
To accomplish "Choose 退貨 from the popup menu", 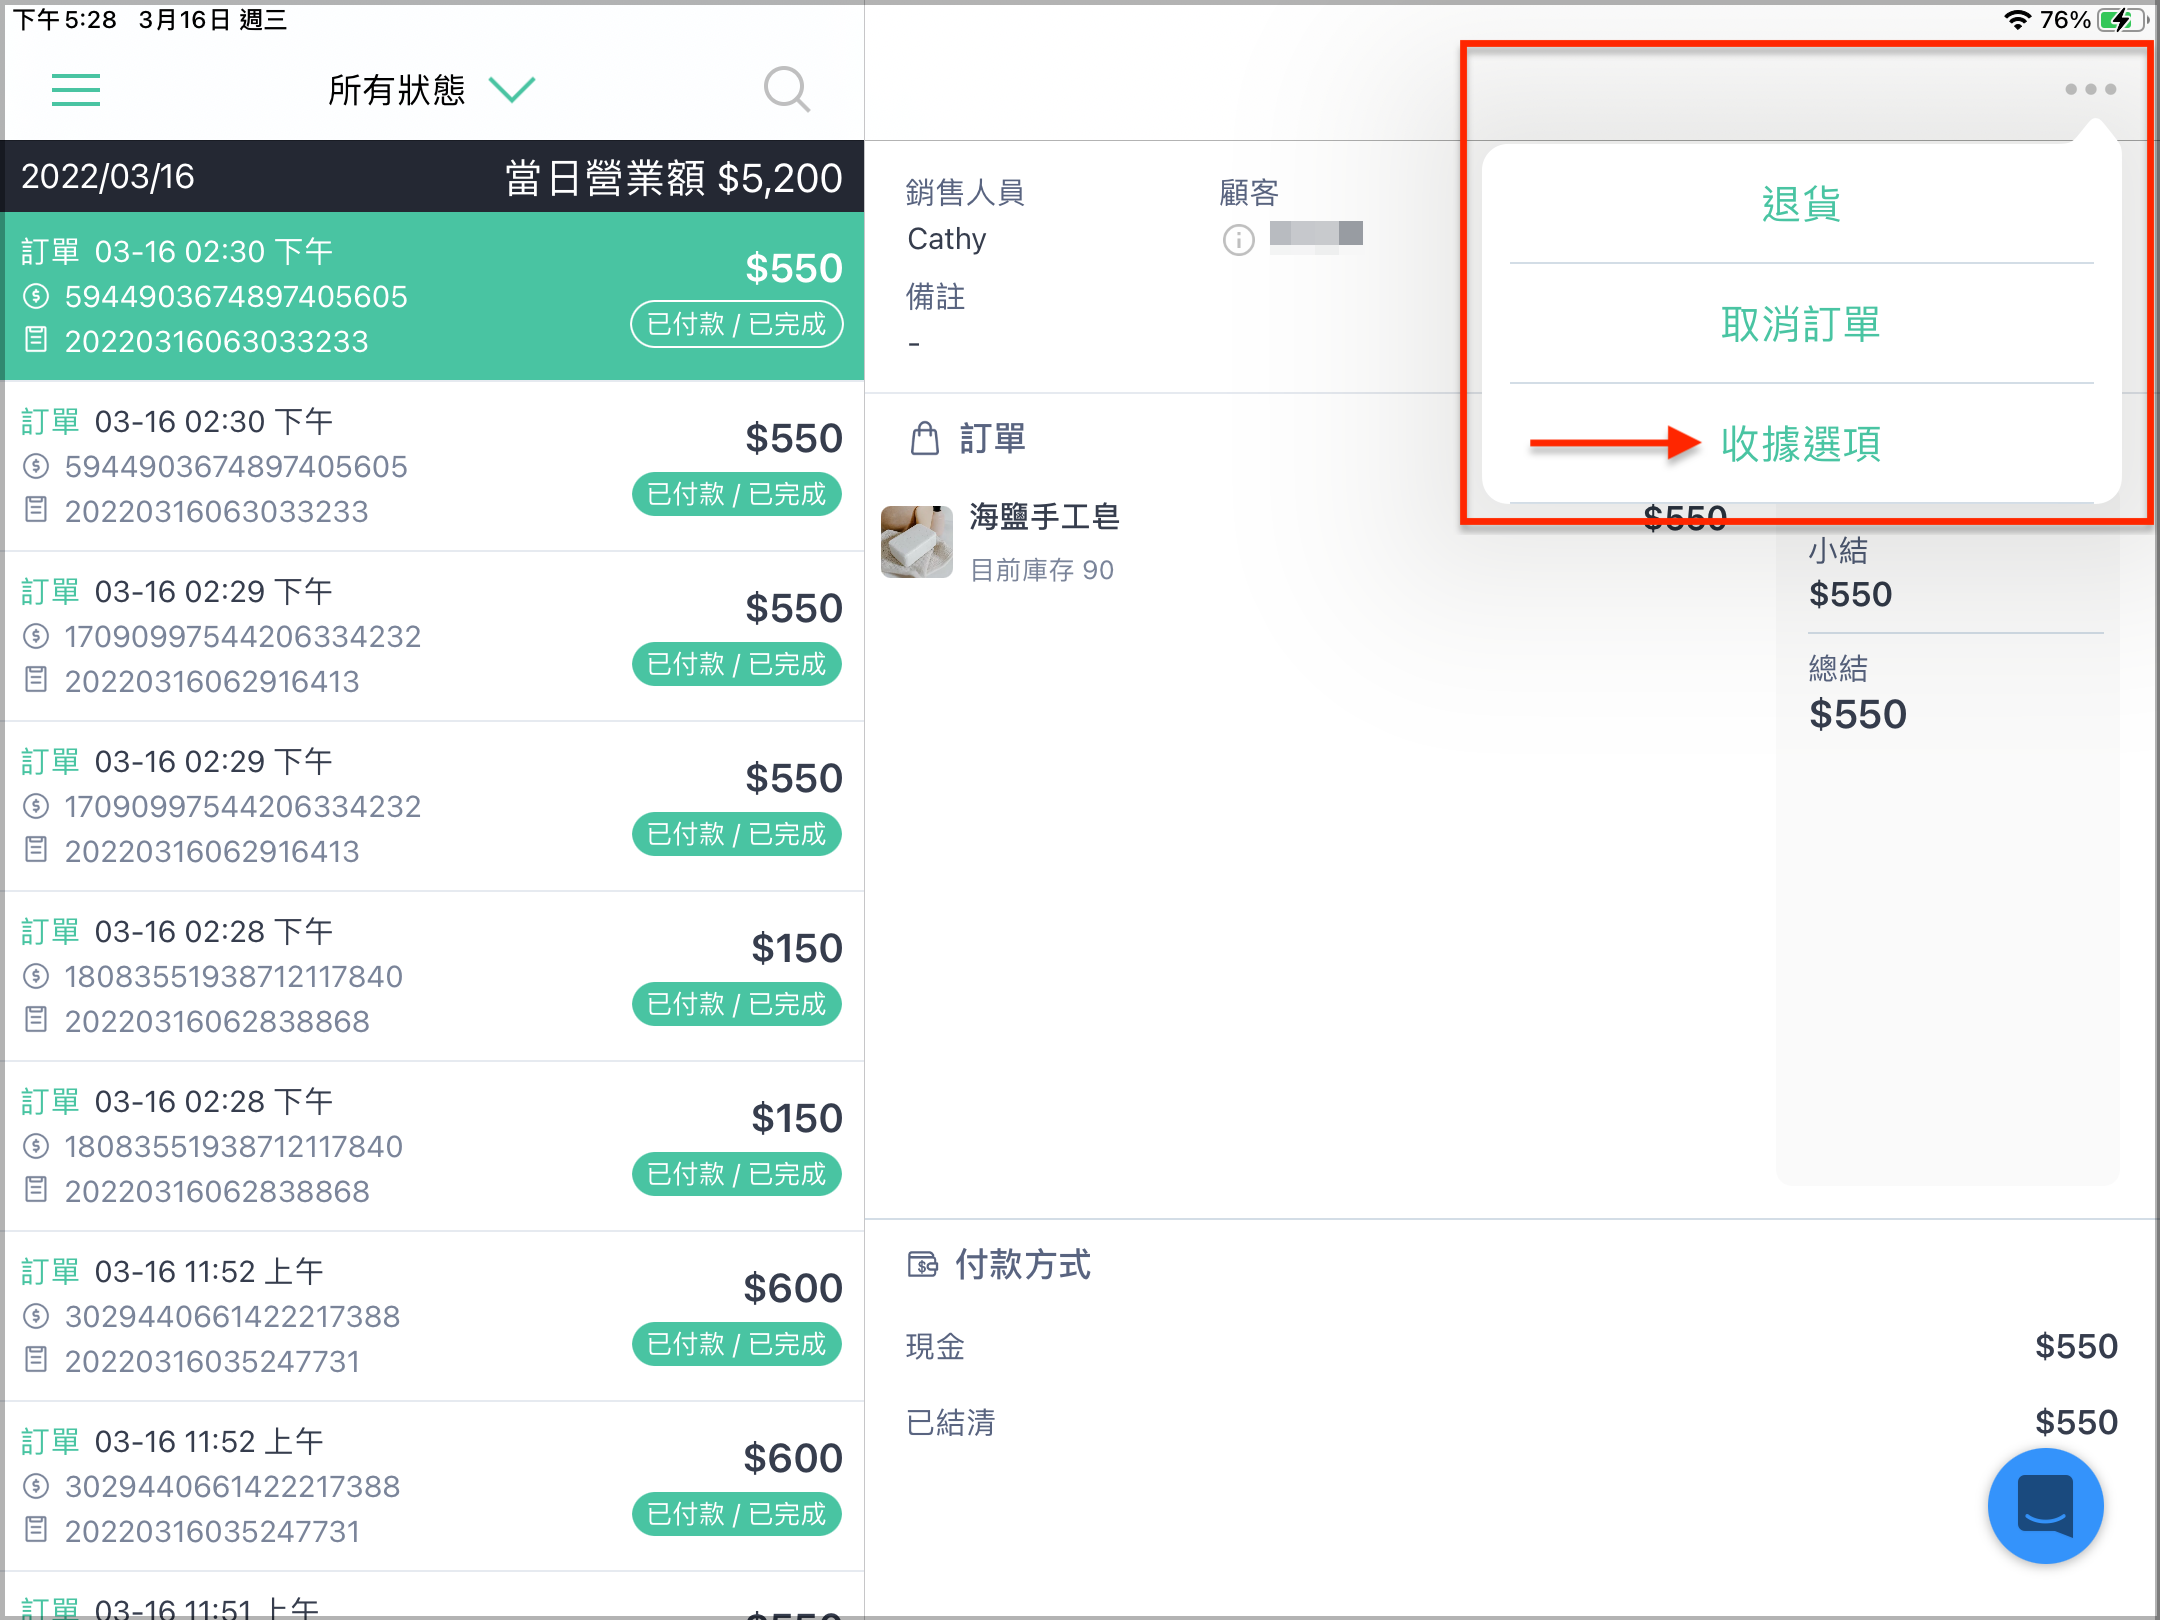I will [x=1801, y=204].
